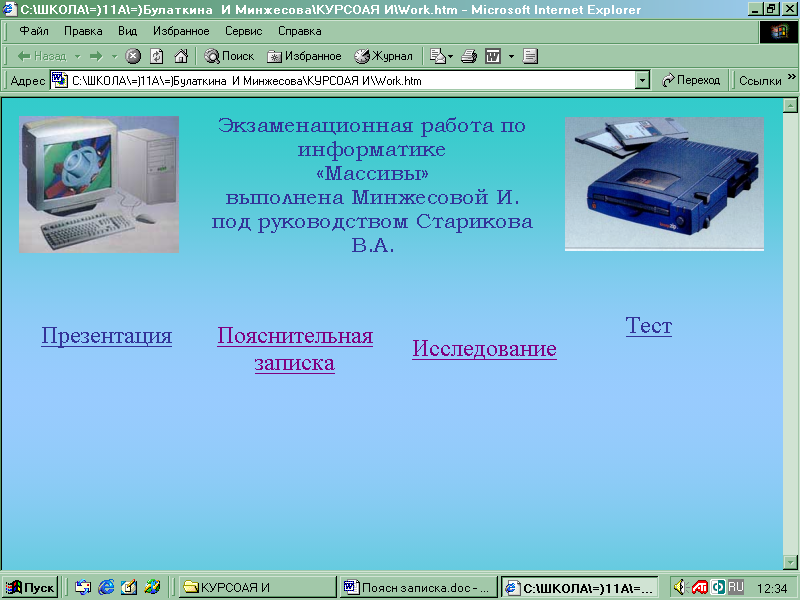Image resolution: width=800 pixels, height=600 pixels.
Task: Launch Internet Explorer from quick launch
Action: click(x=106, y=588)
